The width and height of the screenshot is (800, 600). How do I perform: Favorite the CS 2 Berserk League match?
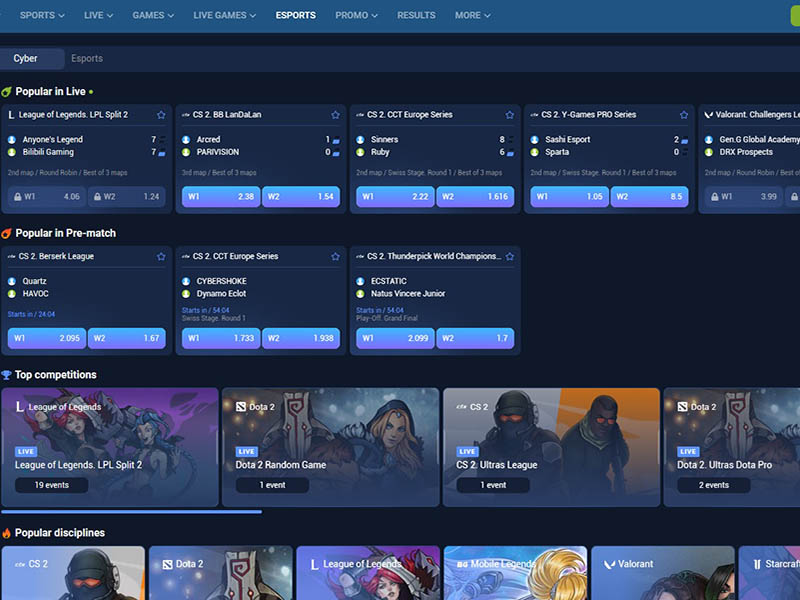pos(161,256)
